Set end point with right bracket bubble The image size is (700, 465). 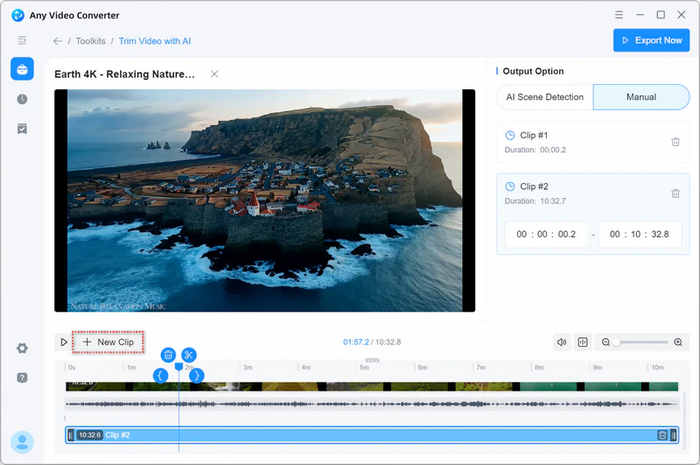(197, 375)
